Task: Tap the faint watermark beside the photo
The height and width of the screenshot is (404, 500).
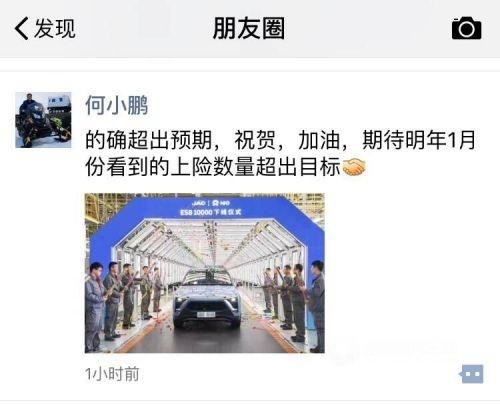Action: 395,351
